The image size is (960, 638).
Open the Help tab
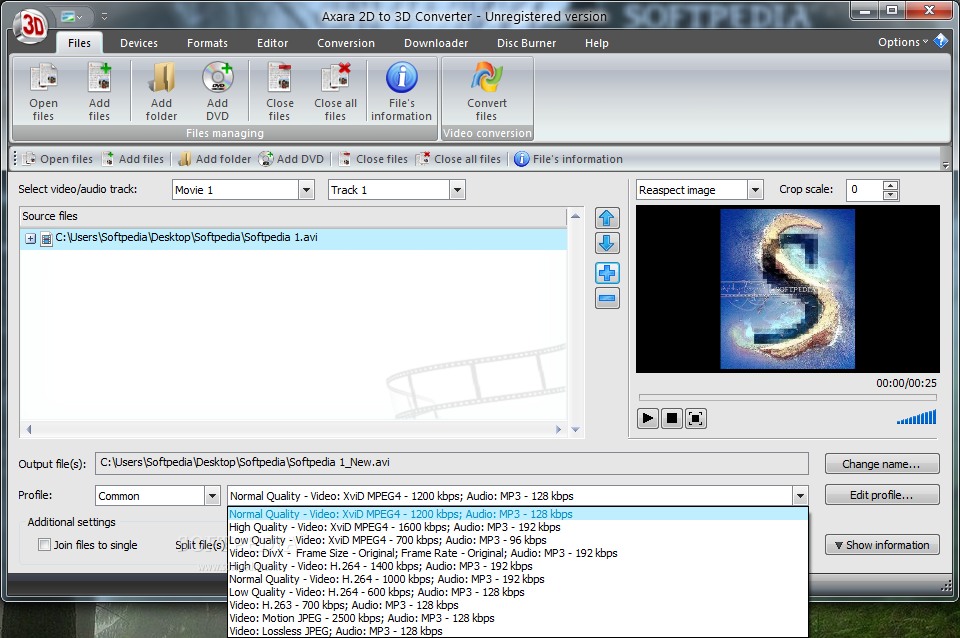tap(596, 43)
